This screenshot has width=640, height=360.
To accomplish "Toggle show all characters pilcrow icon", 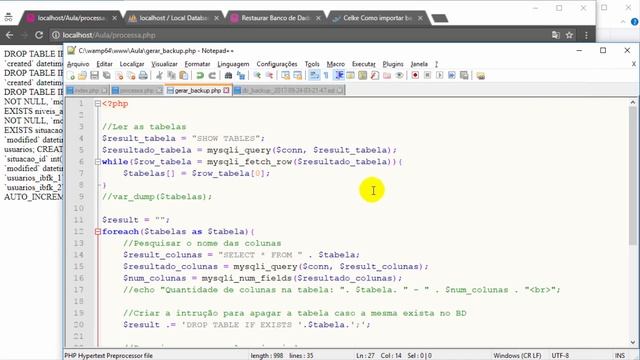I will click(326, 76).
